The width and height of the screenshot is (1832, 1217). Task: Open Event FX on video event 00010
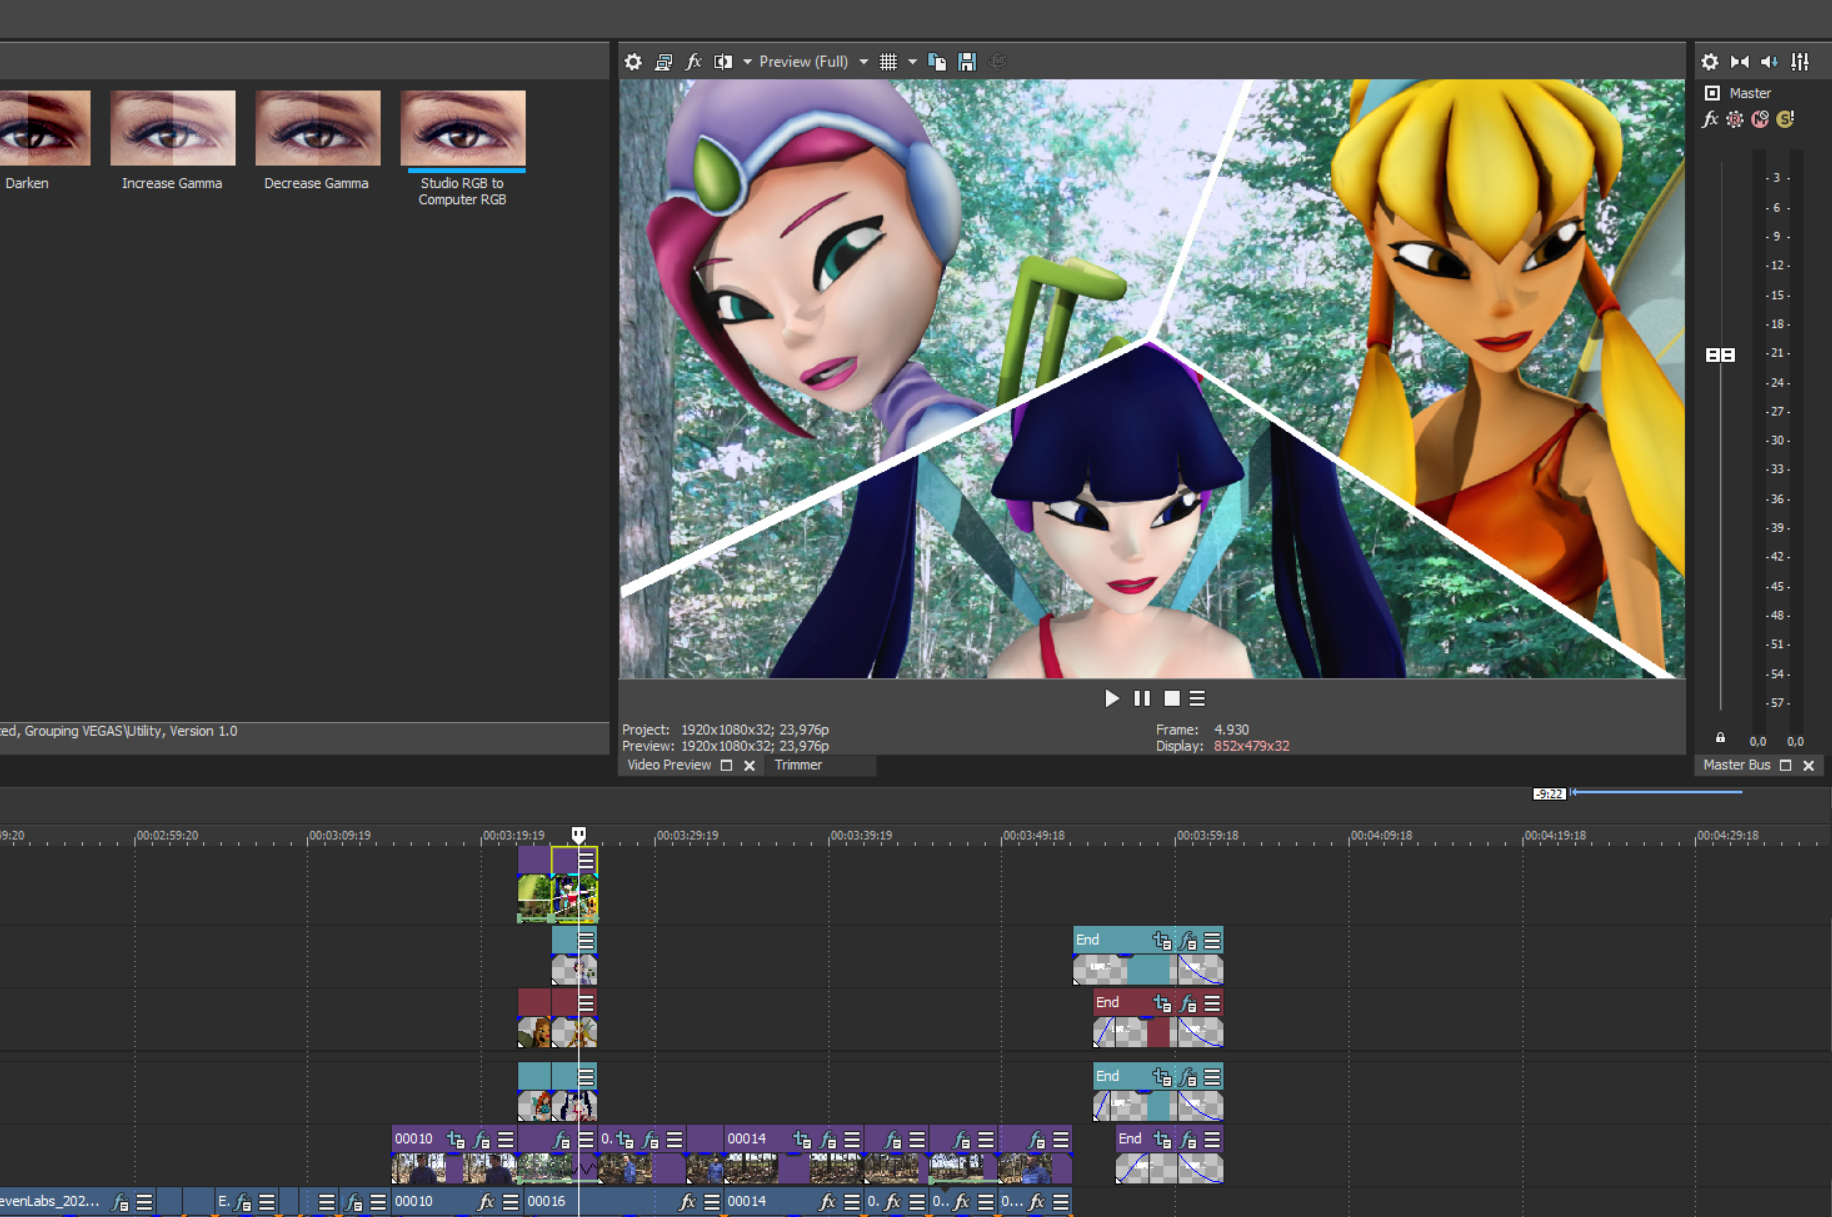(x=482, y=1139)
